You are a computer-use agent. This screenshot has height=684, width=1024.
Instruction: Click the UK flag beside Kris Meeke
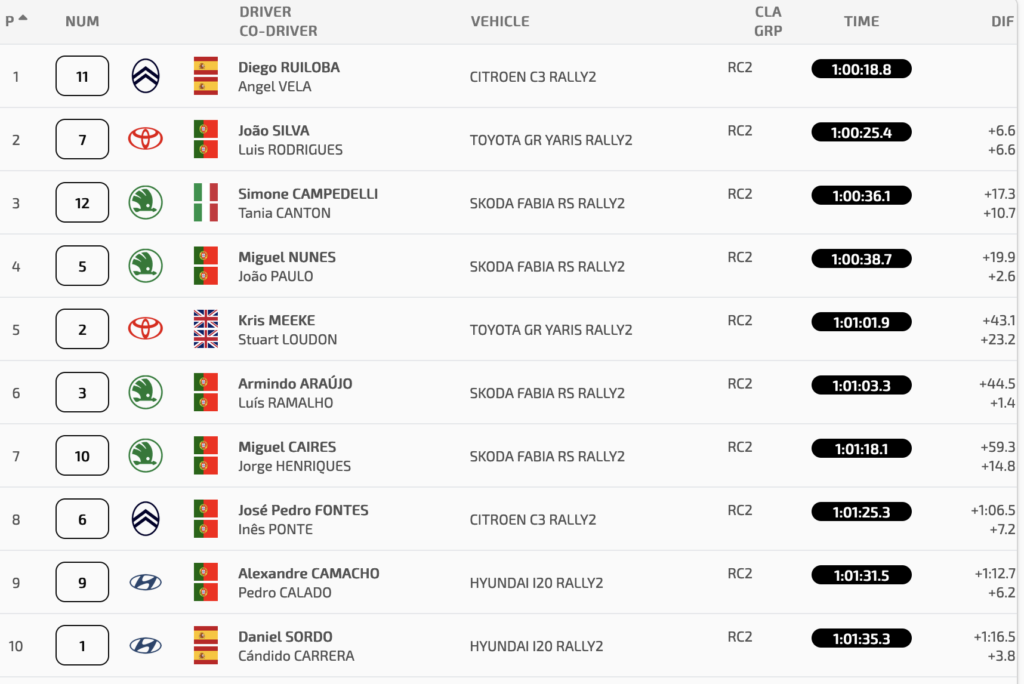pos(206,329)
